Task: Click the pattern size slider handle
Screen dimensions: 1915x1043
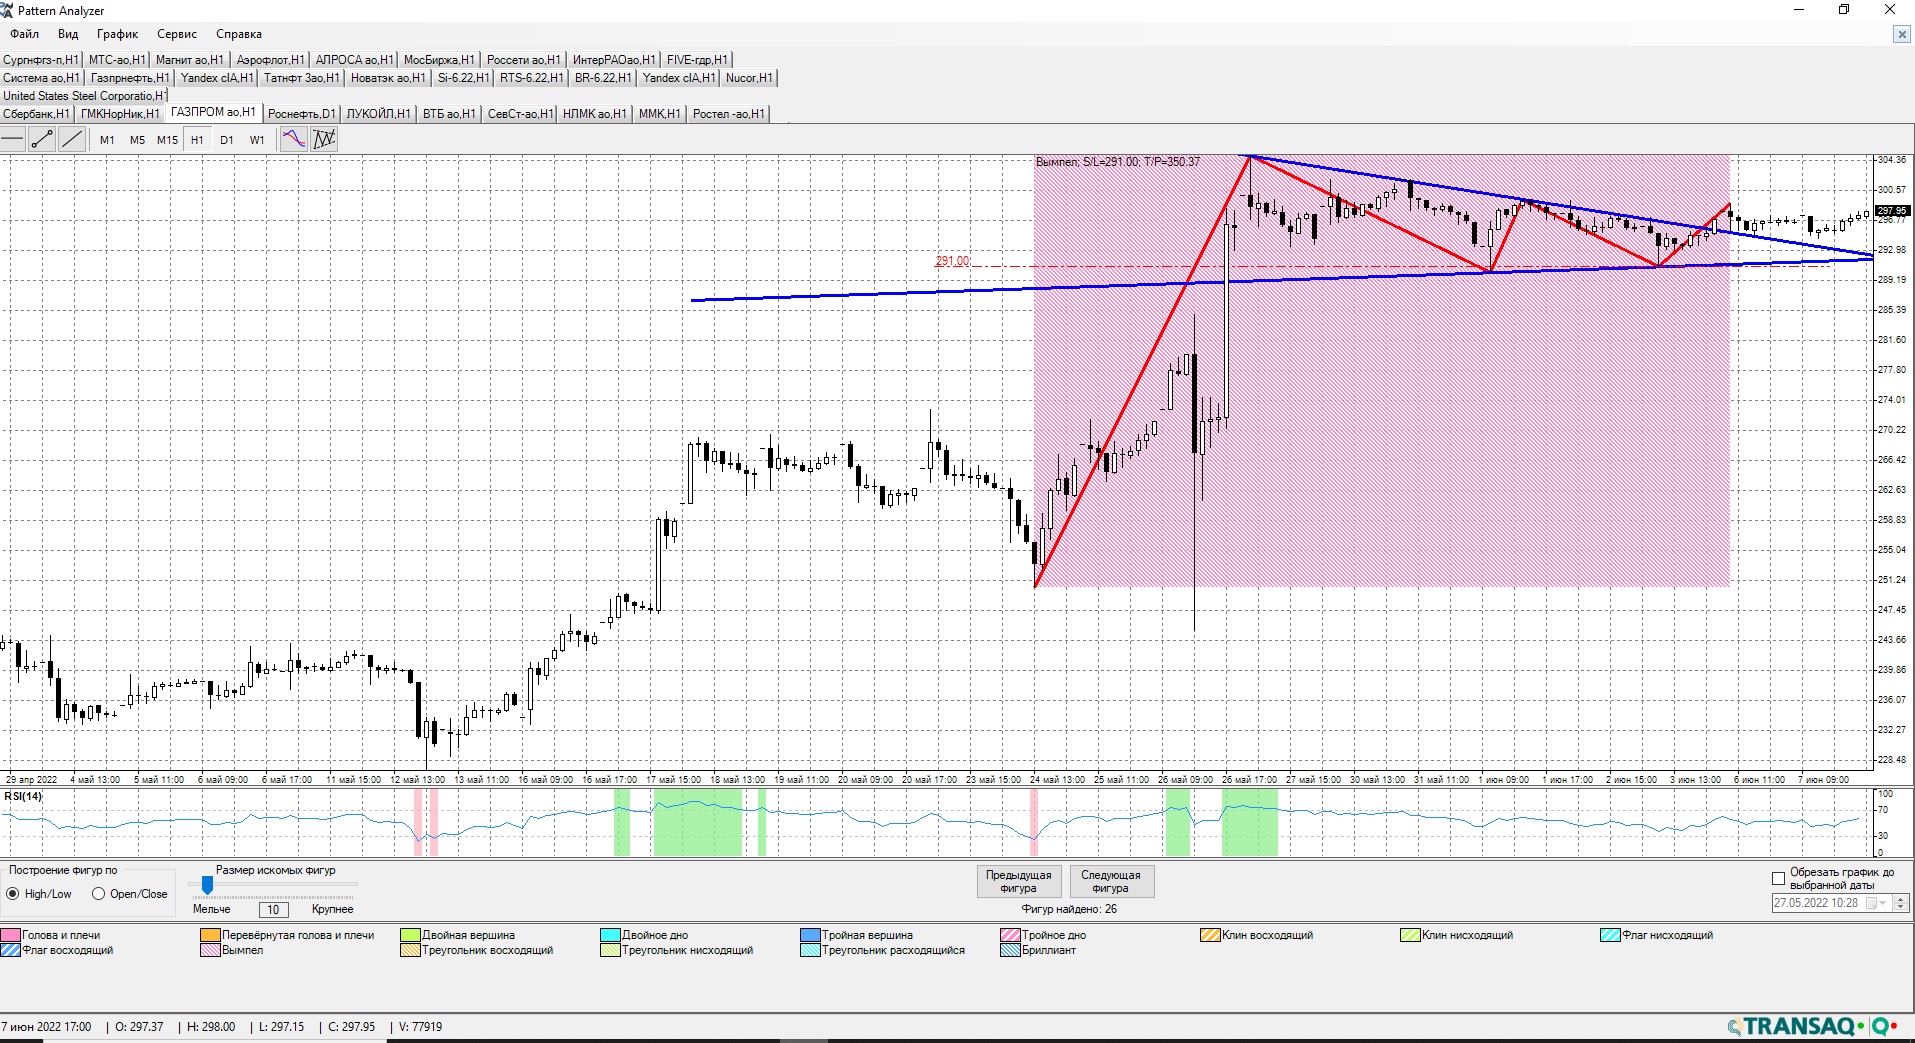Action: point(207,885)
